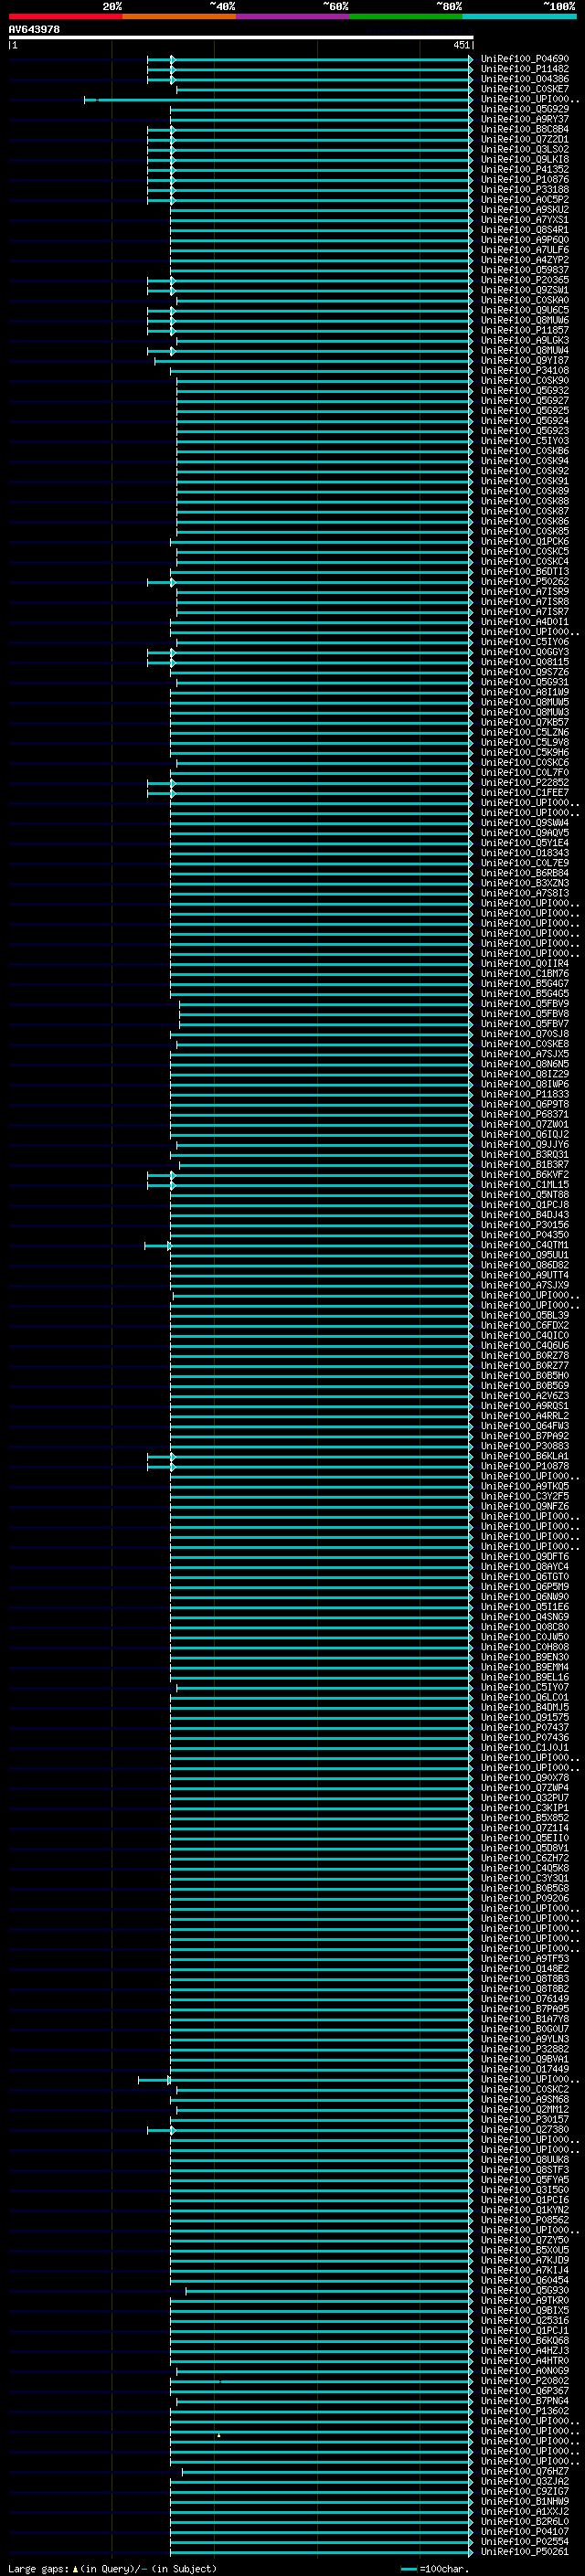The height and width of the screenshot is (2576, 585).
Task: Select hit label UniRef100_Q9LKI8
Action: pyautogui.click(x=525, y=159)
